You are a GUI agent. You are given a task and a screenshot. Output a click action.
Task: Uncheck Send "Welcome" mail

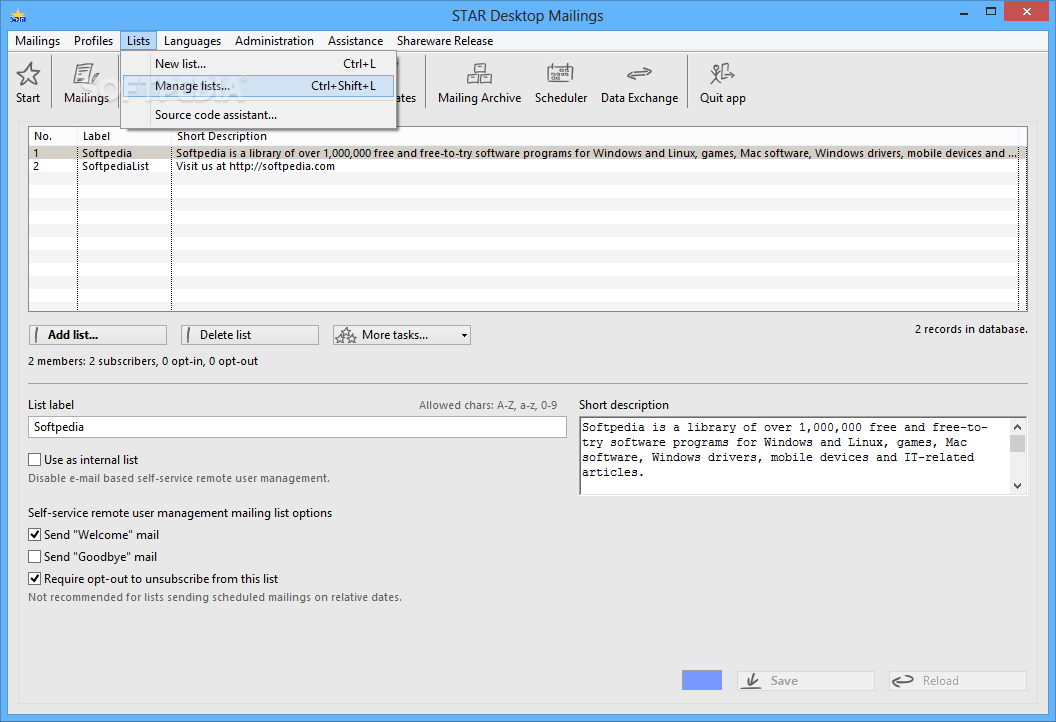tap(34, 535)
